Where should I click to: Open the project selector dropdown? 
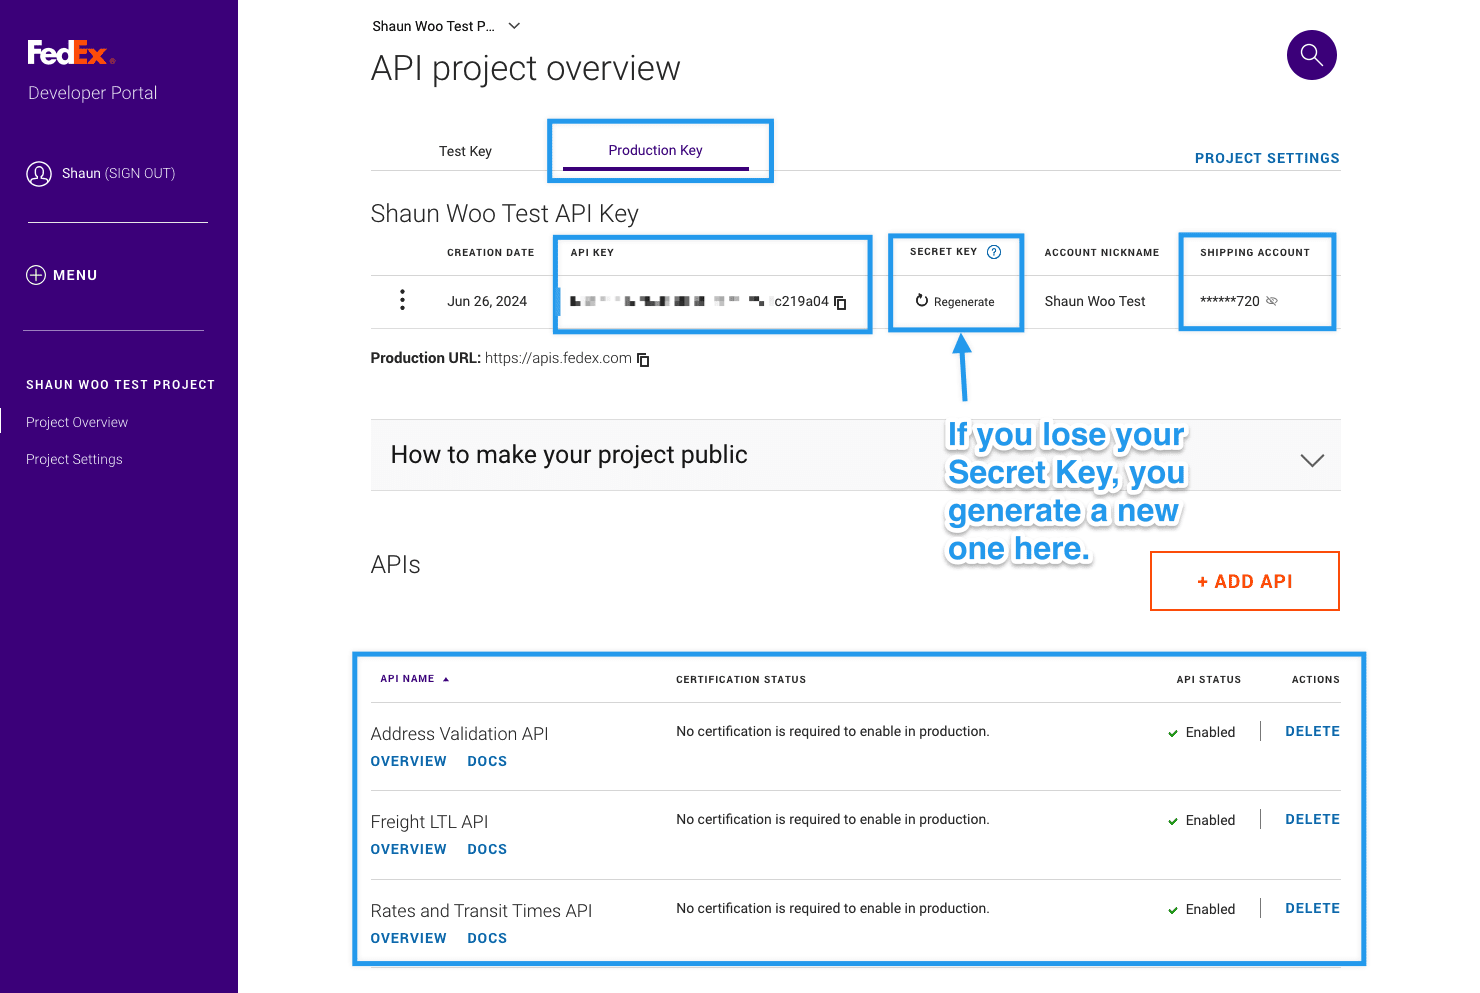[x=514, y=26]
